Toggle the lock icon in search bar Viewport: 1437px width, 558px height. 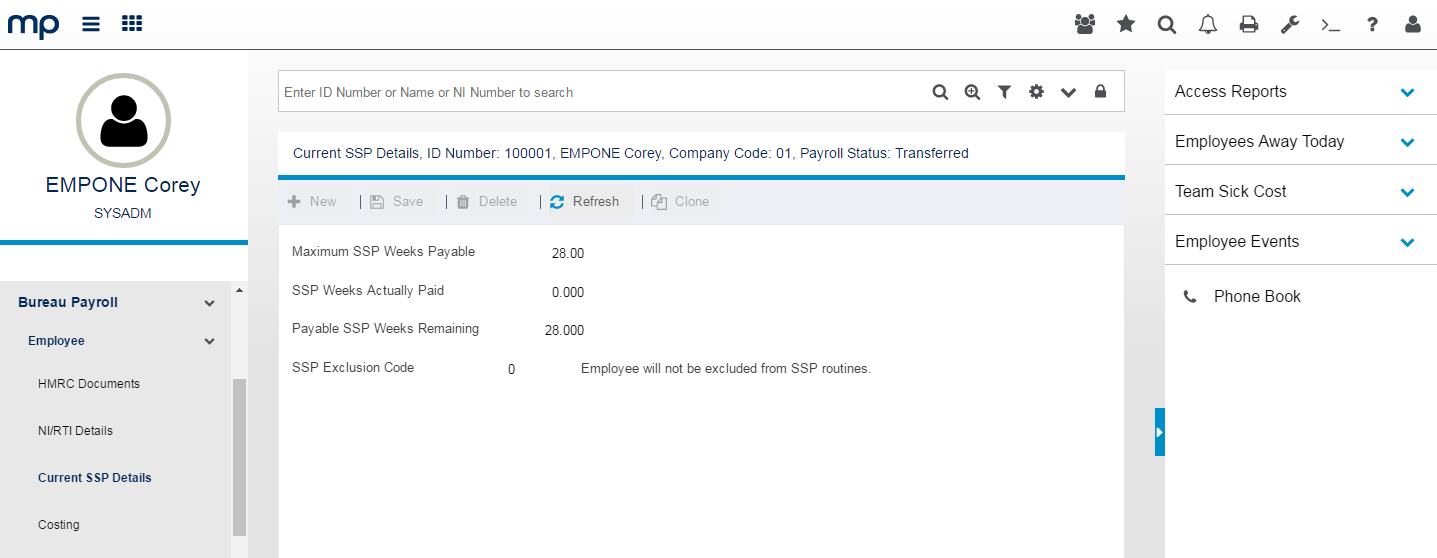[x=1100, y=92]
